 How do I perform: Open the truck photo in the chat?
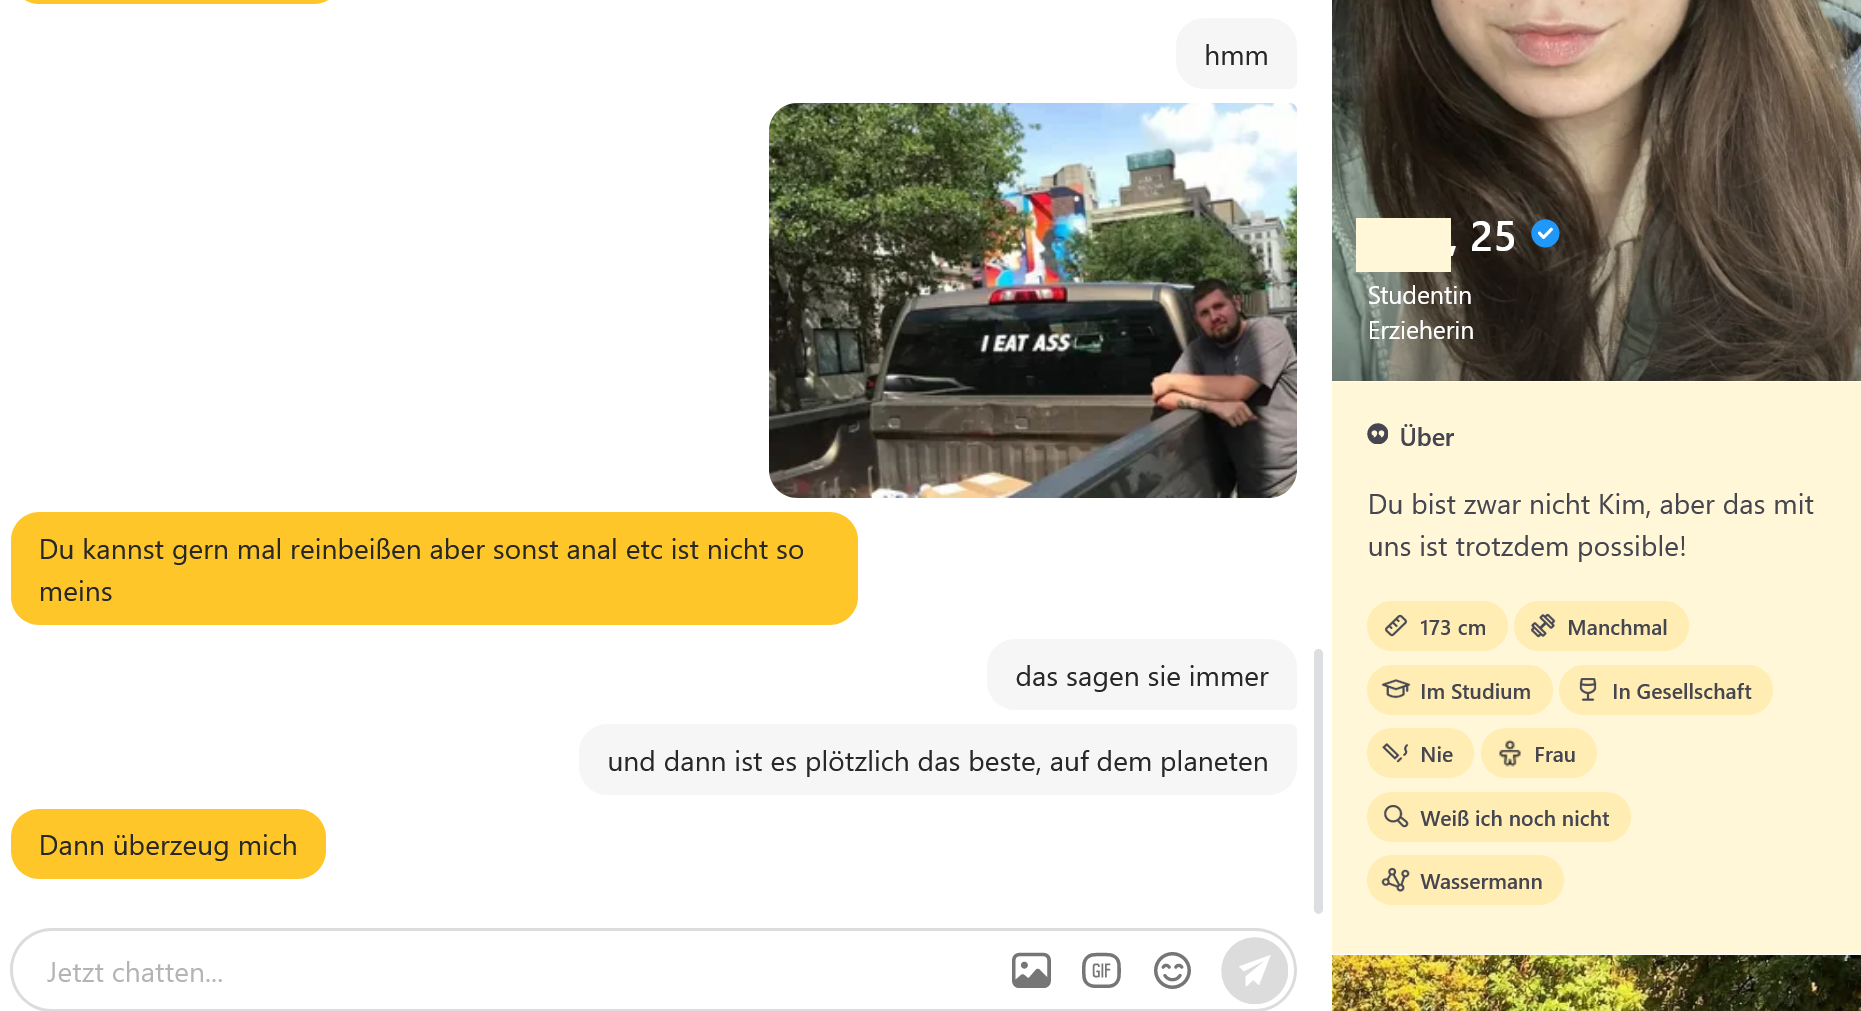[x=1033, y=300]
